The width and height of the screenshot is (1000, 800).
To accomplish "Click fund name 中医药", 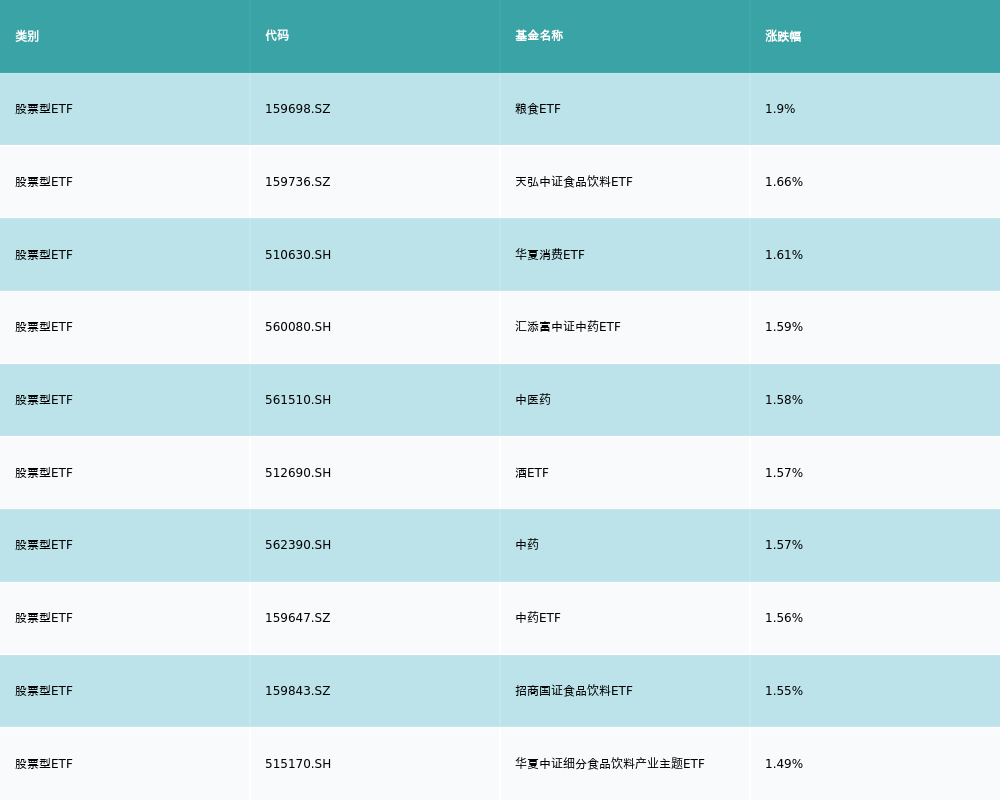I will tap(533, 400).
